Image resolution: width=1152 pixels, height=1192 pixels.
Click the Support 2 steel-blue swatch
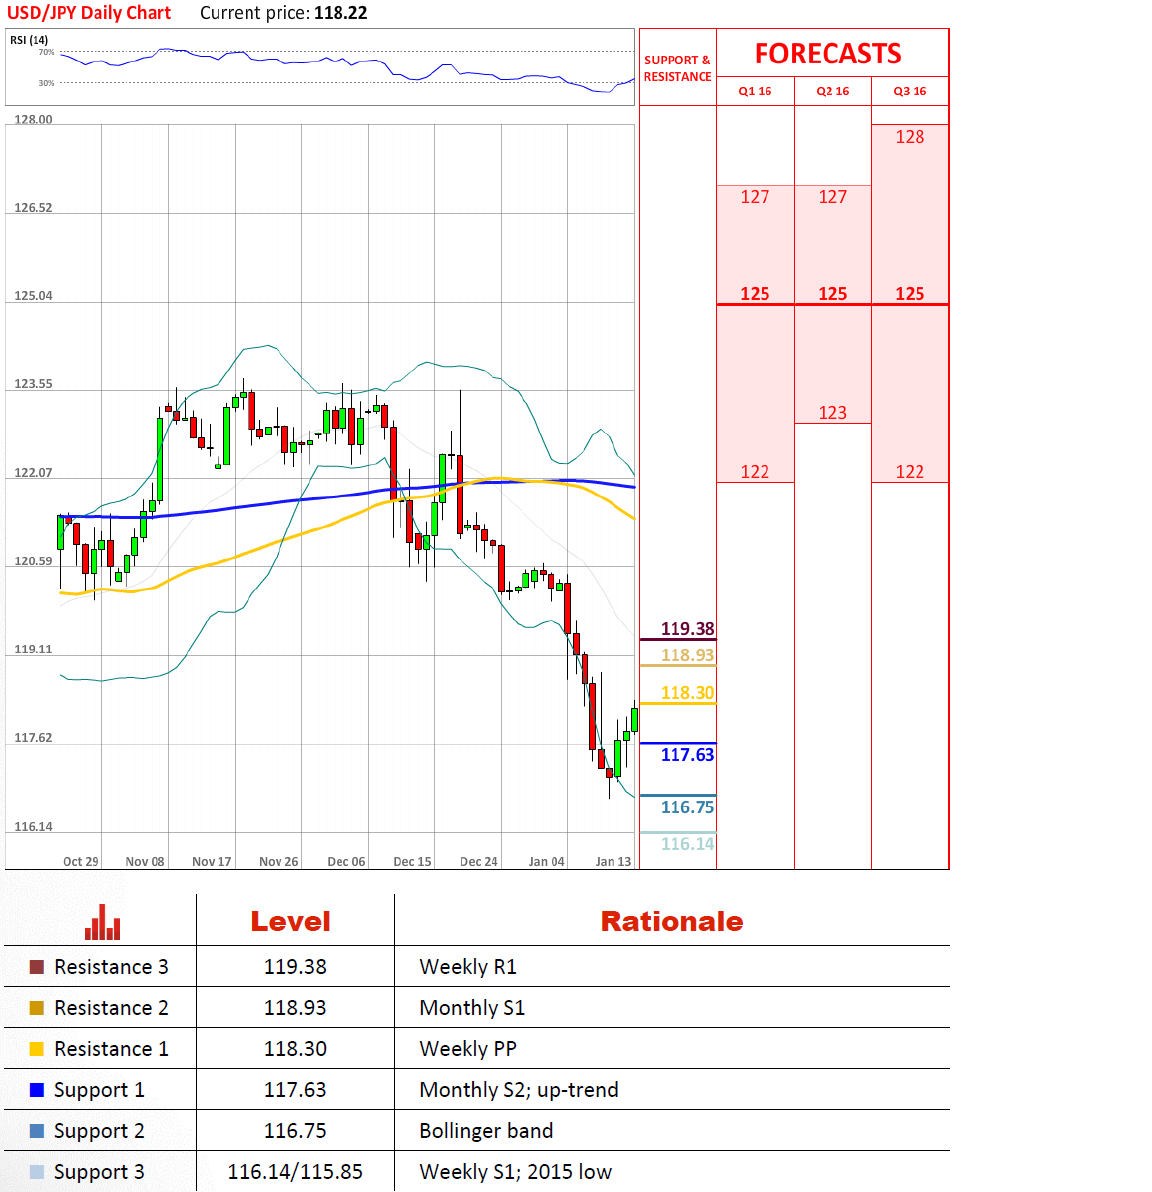[x=36, y=1131]
